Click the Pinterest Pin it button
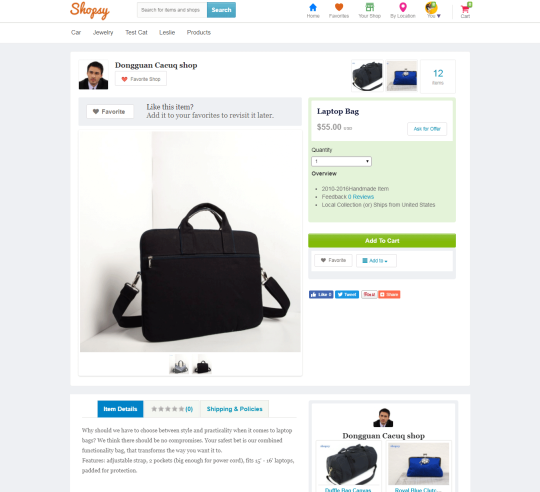 point(369,294)
